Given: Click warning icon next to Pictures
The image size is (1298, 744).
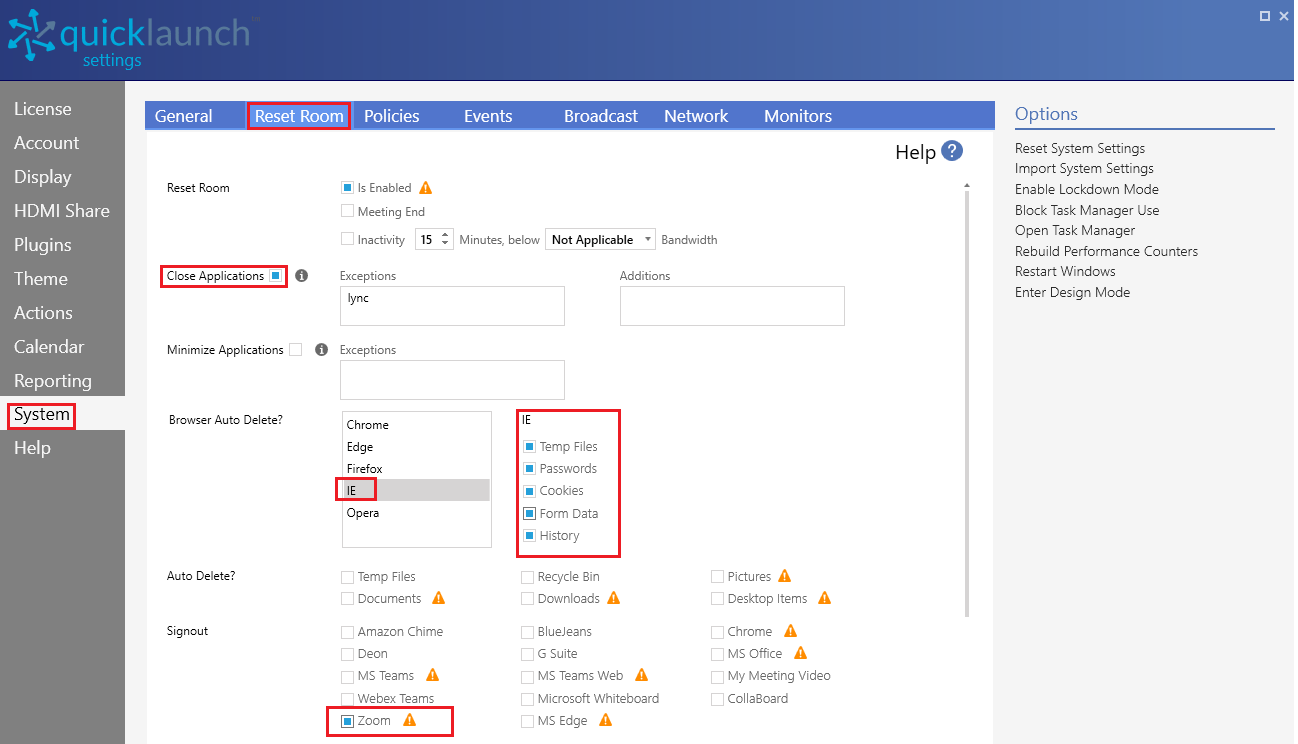Looking at the screenshot, I should [785, 576].
